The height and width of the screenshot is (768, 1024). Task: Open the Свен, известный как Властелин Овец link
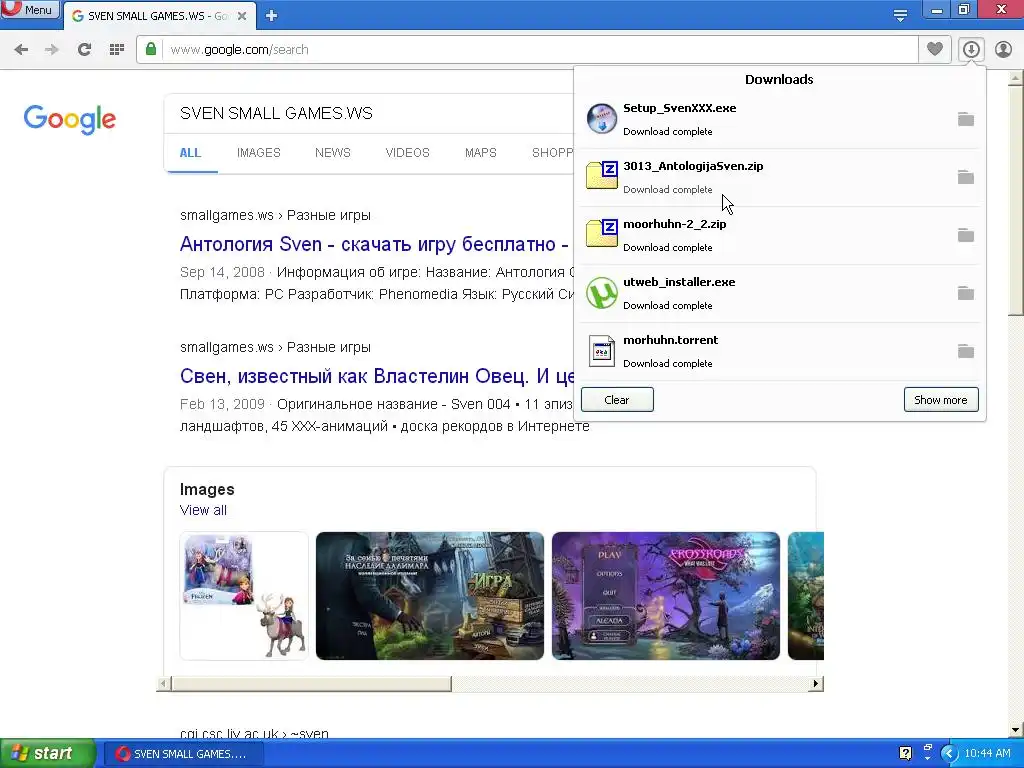coord(377,376)
